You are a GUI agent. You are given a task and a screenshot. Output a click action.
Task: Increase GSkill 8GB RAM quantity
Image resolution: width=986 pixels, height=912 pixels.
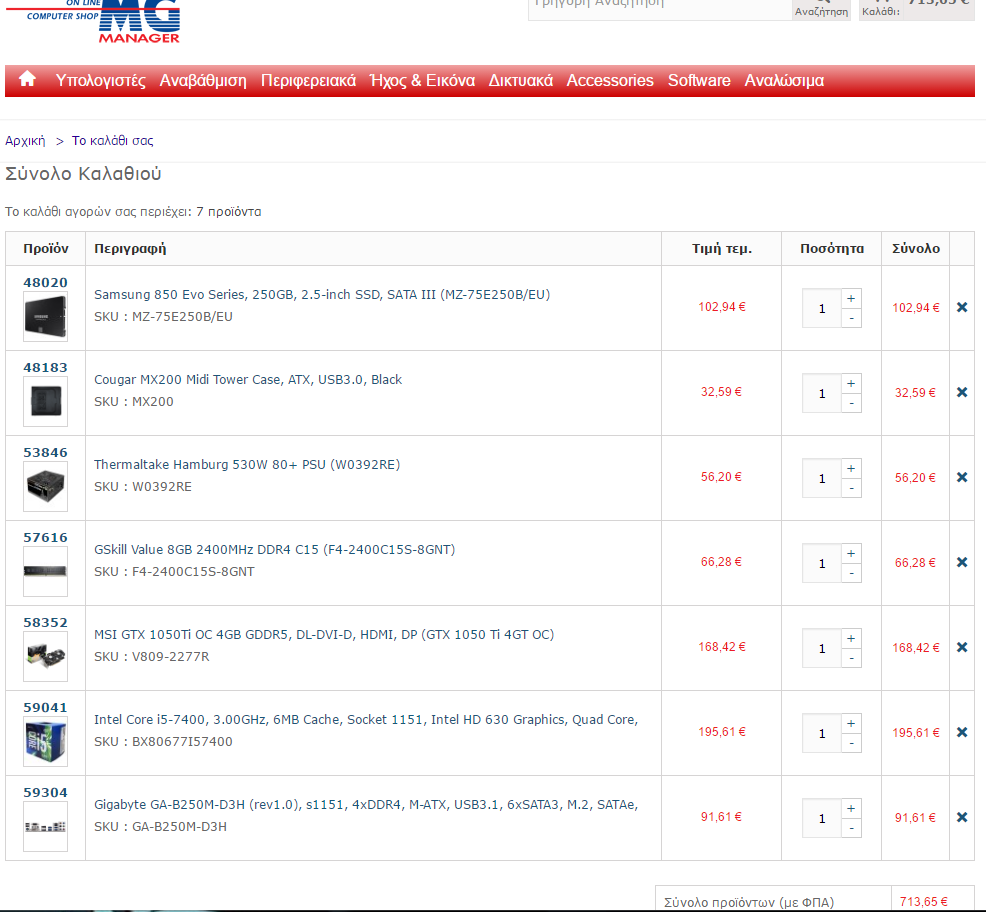click(851, 553)
